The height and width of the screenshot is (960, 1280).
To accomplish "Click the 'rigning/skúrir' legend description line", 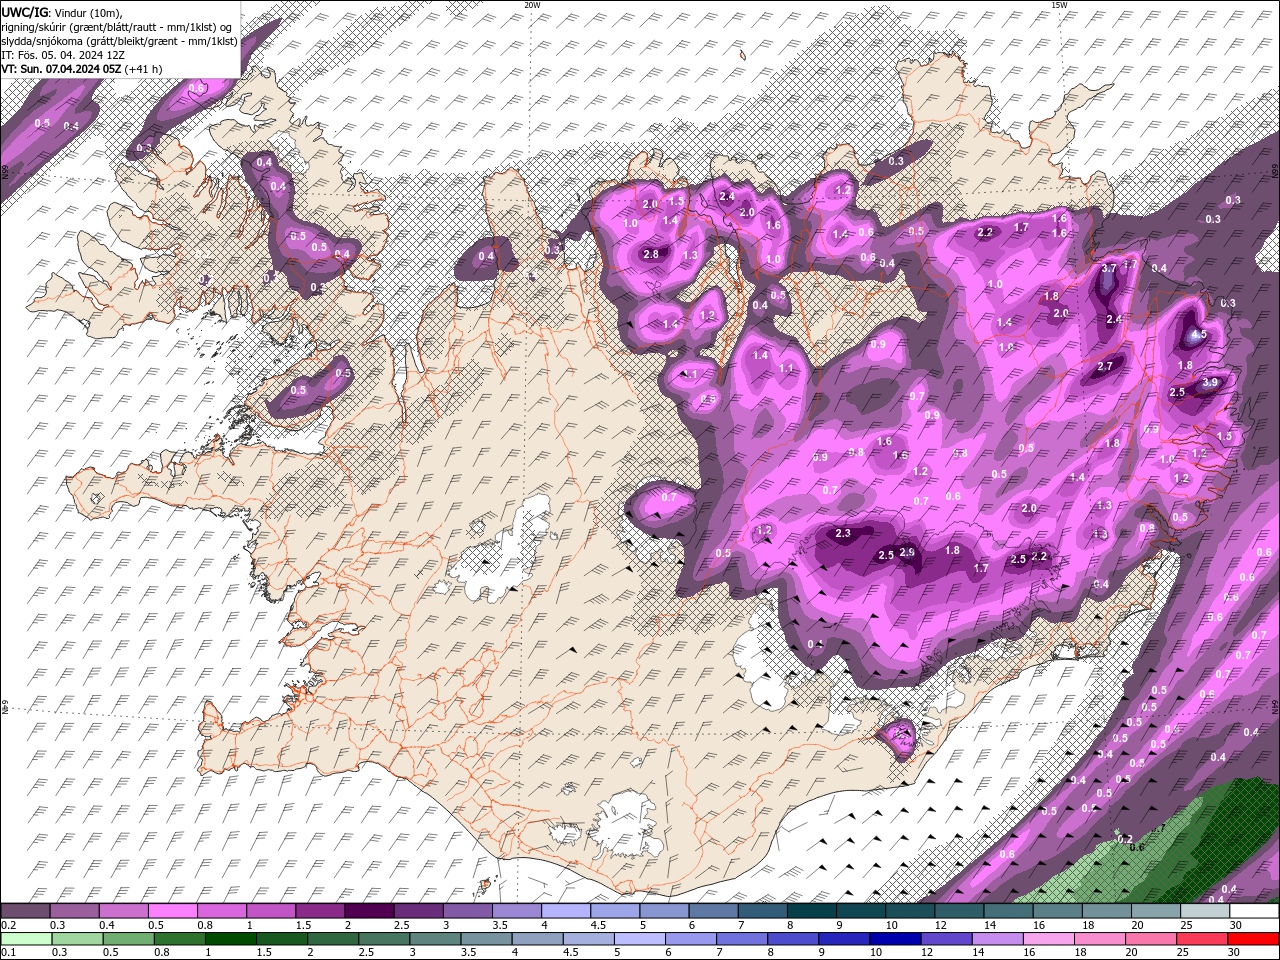I will coord(117,26).
